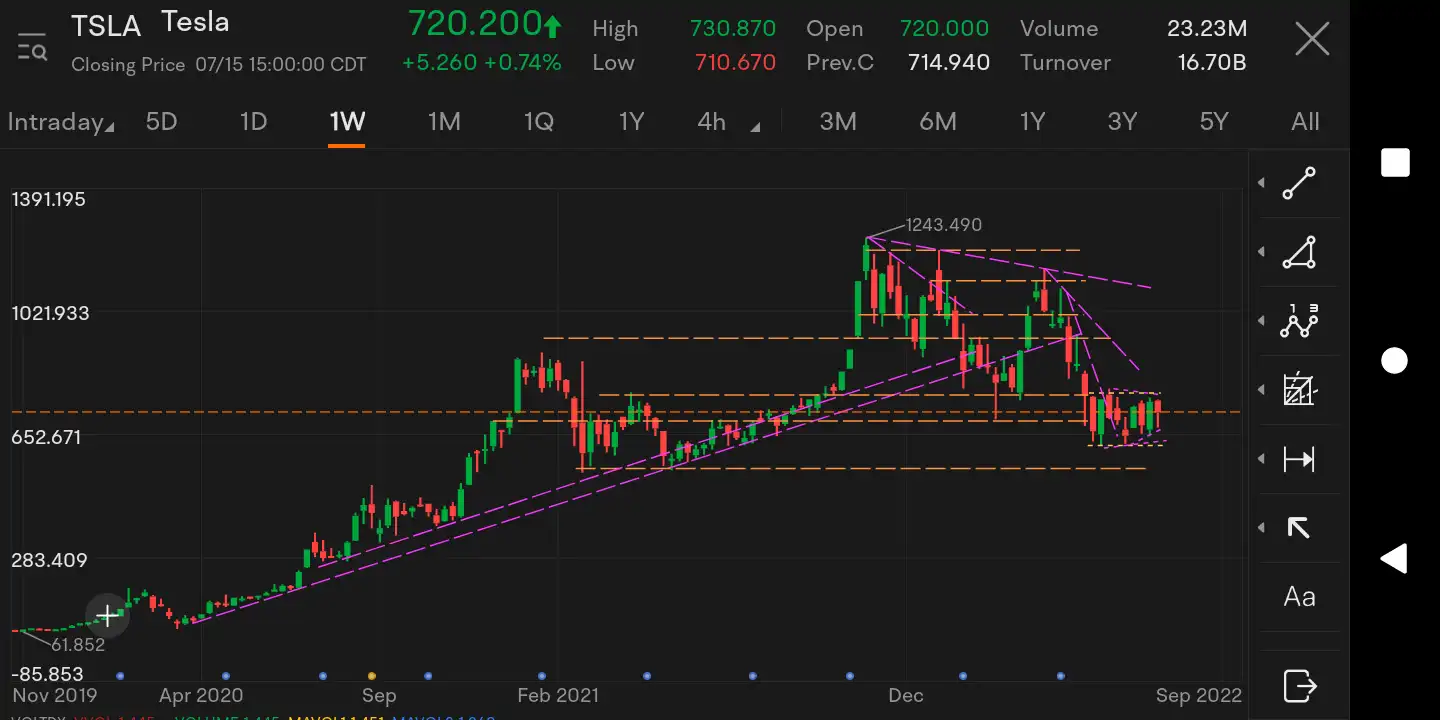This screenshot has width=1440, height=720.
Task: Tap the High value 730.870
Action: (733, 29)
